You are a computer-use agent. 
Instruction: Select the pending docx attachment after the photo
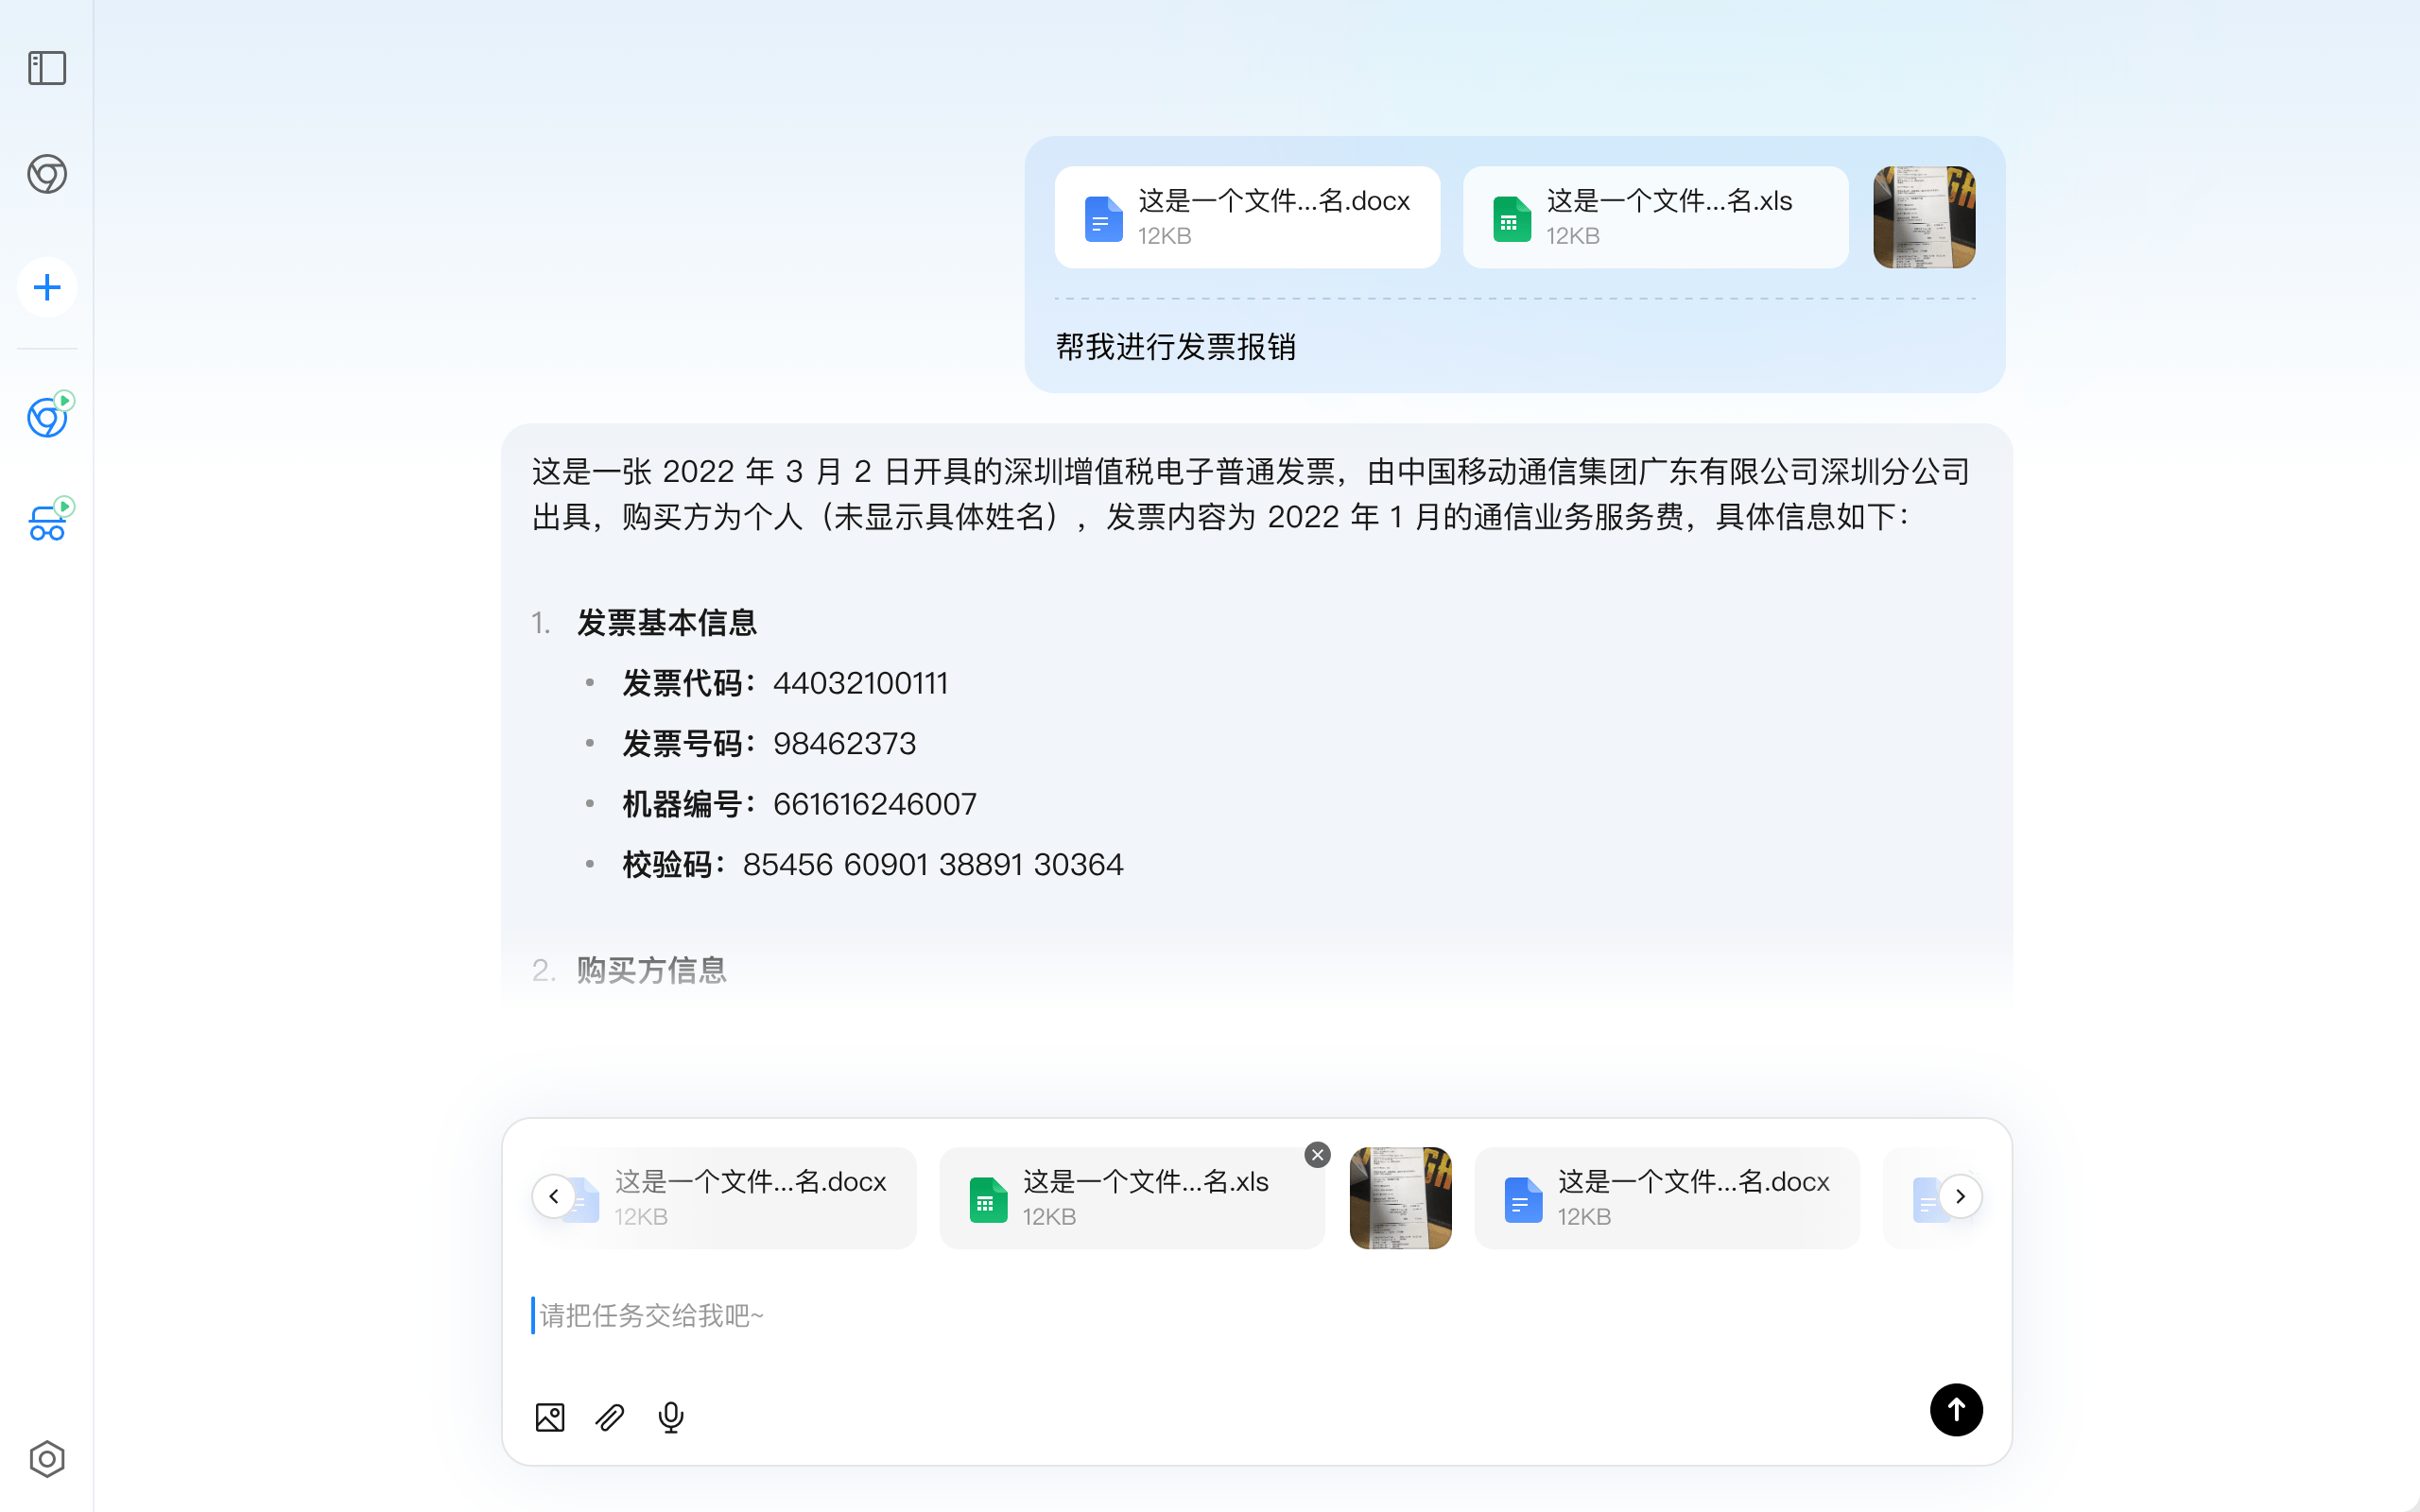(1667, 1198)
